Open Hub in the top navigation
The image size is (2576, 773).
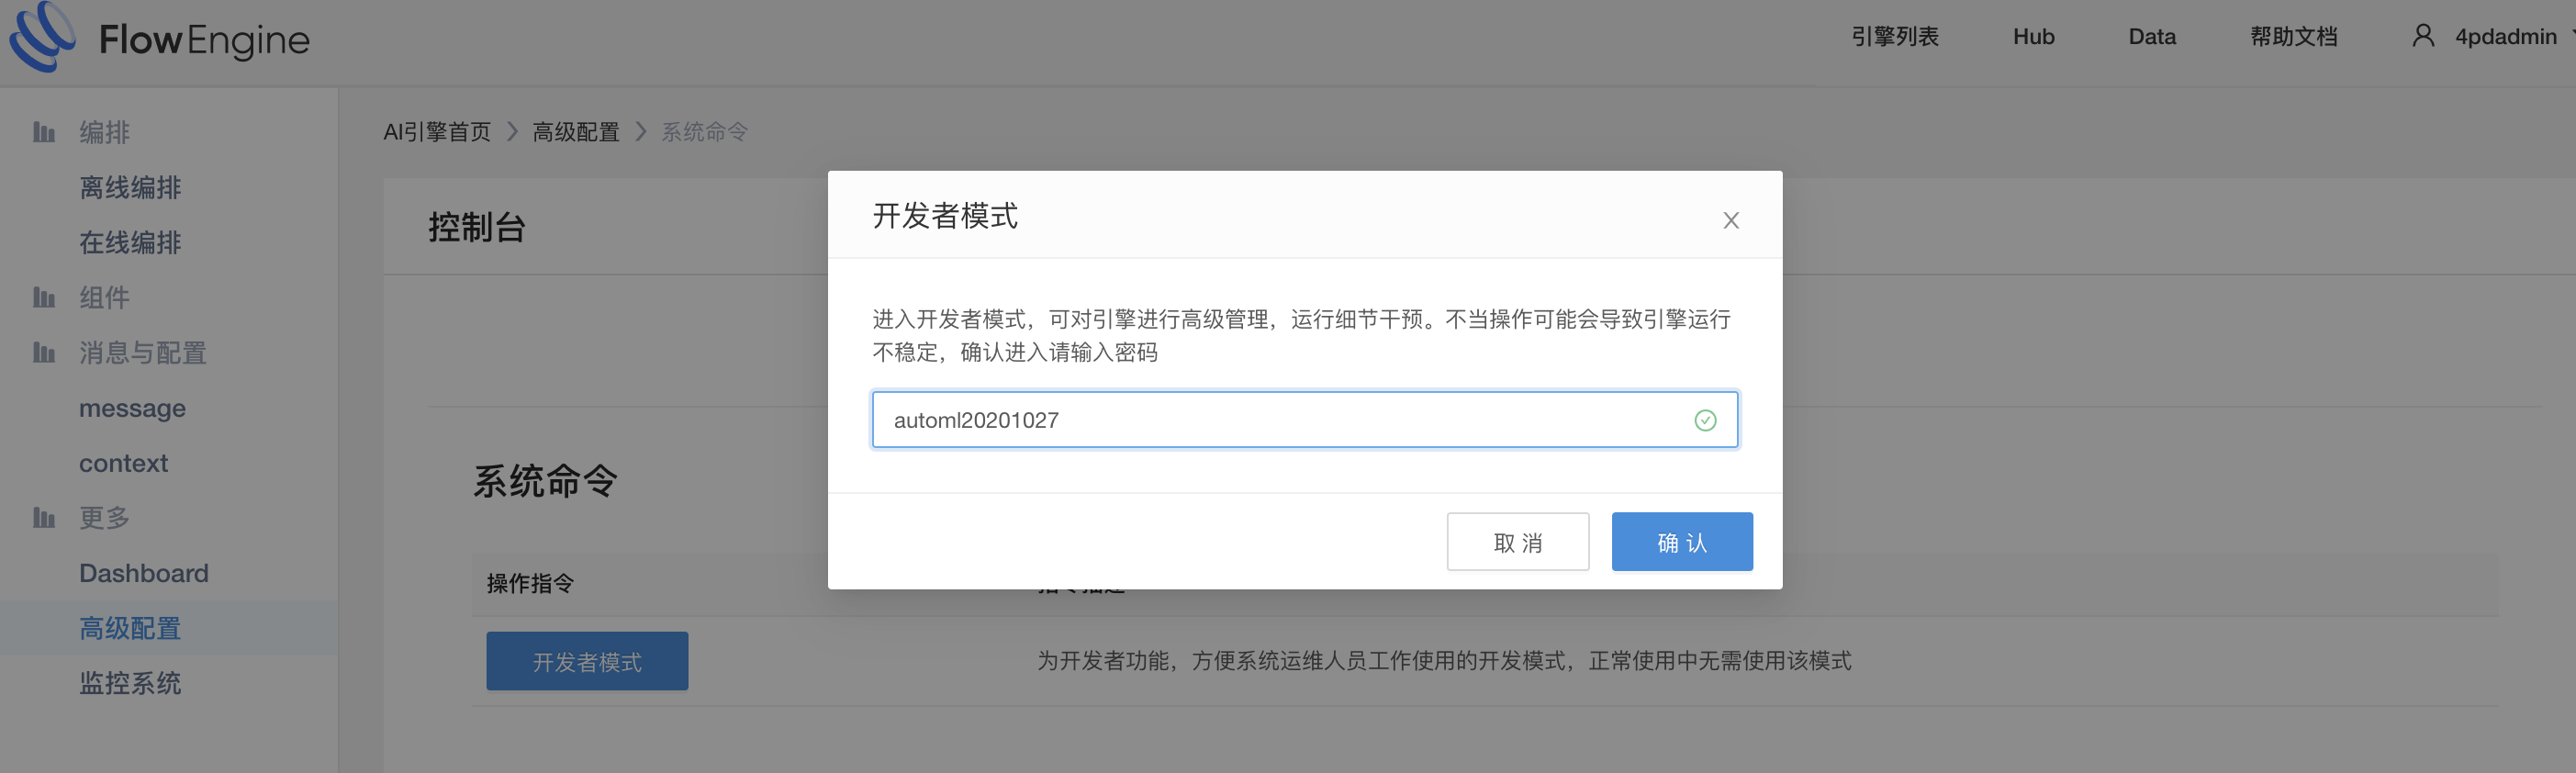[x=2033, y=36]
